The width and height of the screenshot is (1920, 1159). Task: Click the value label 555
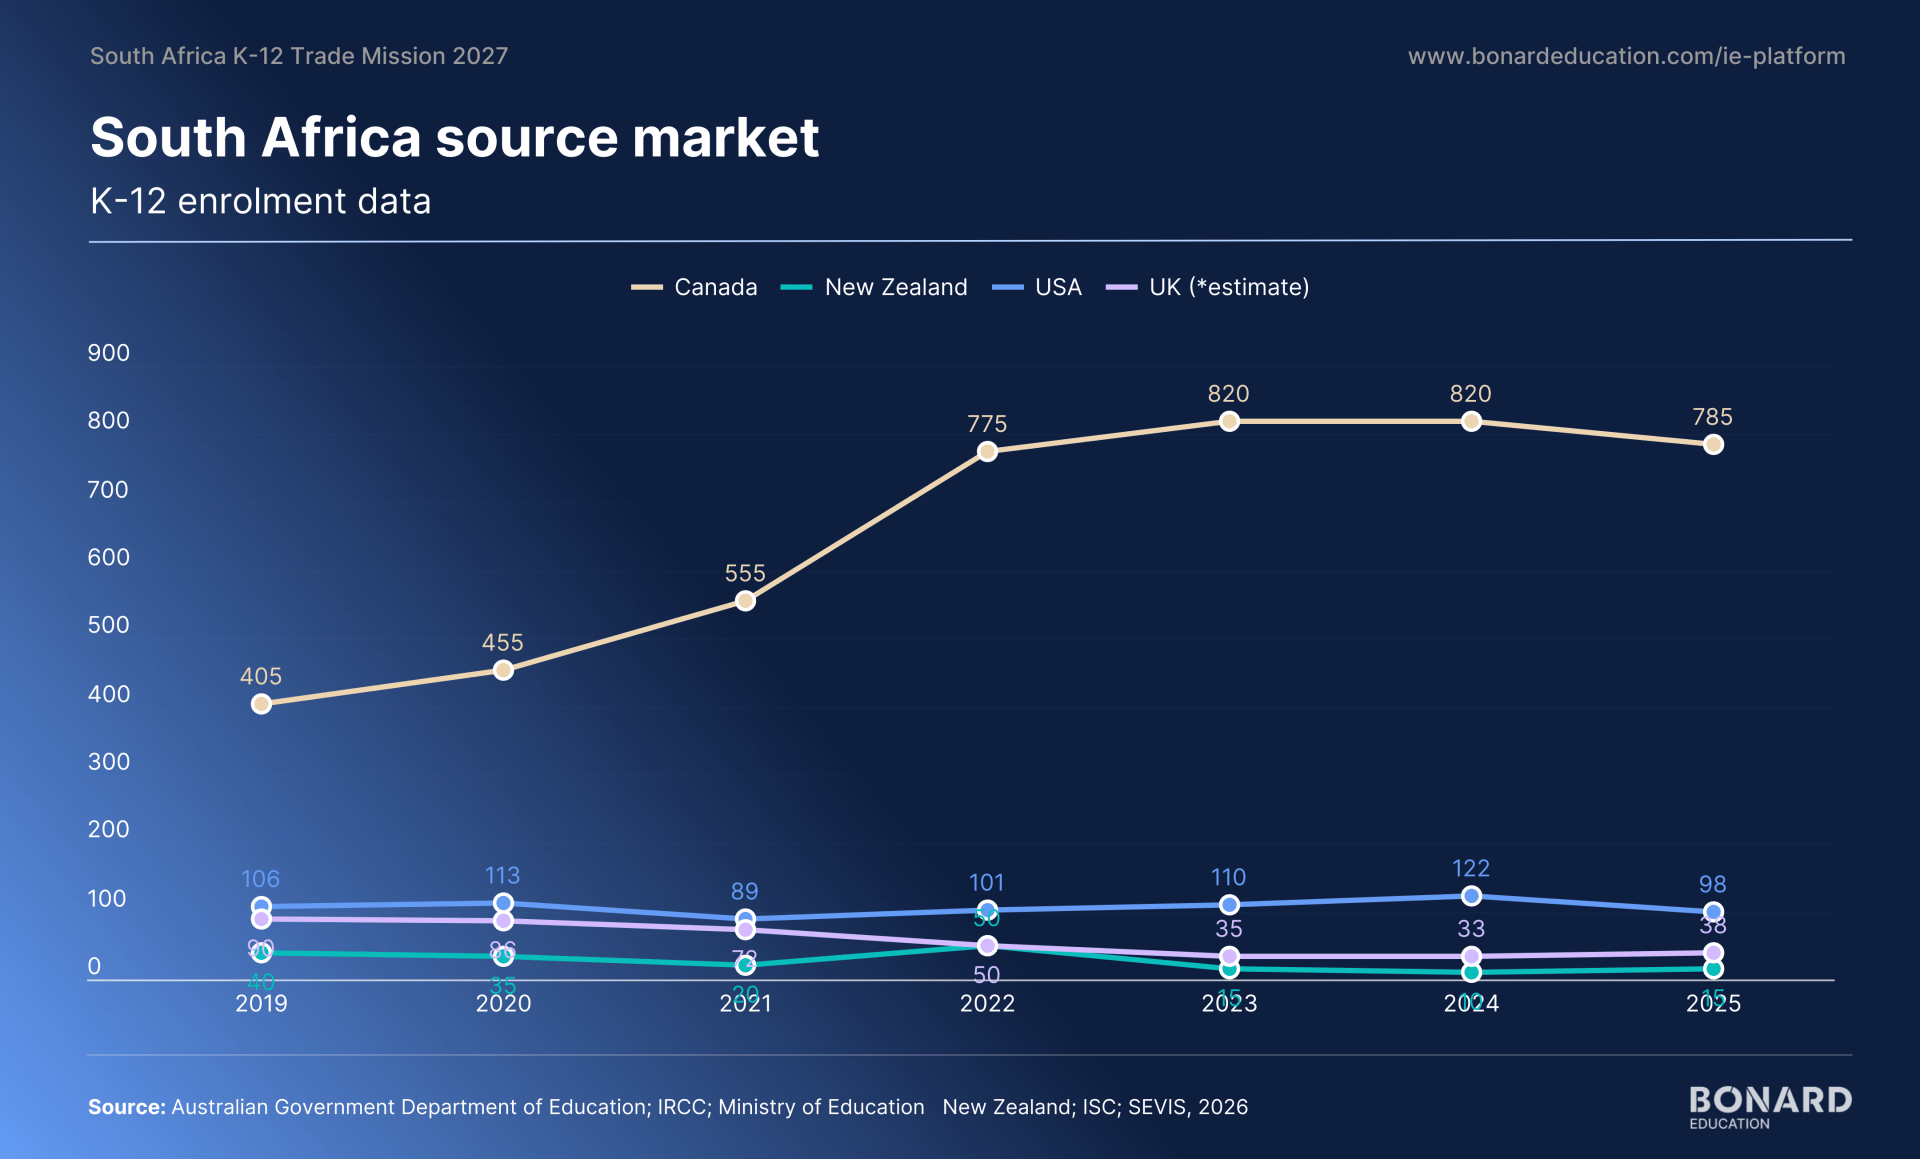tap(745, 573)
